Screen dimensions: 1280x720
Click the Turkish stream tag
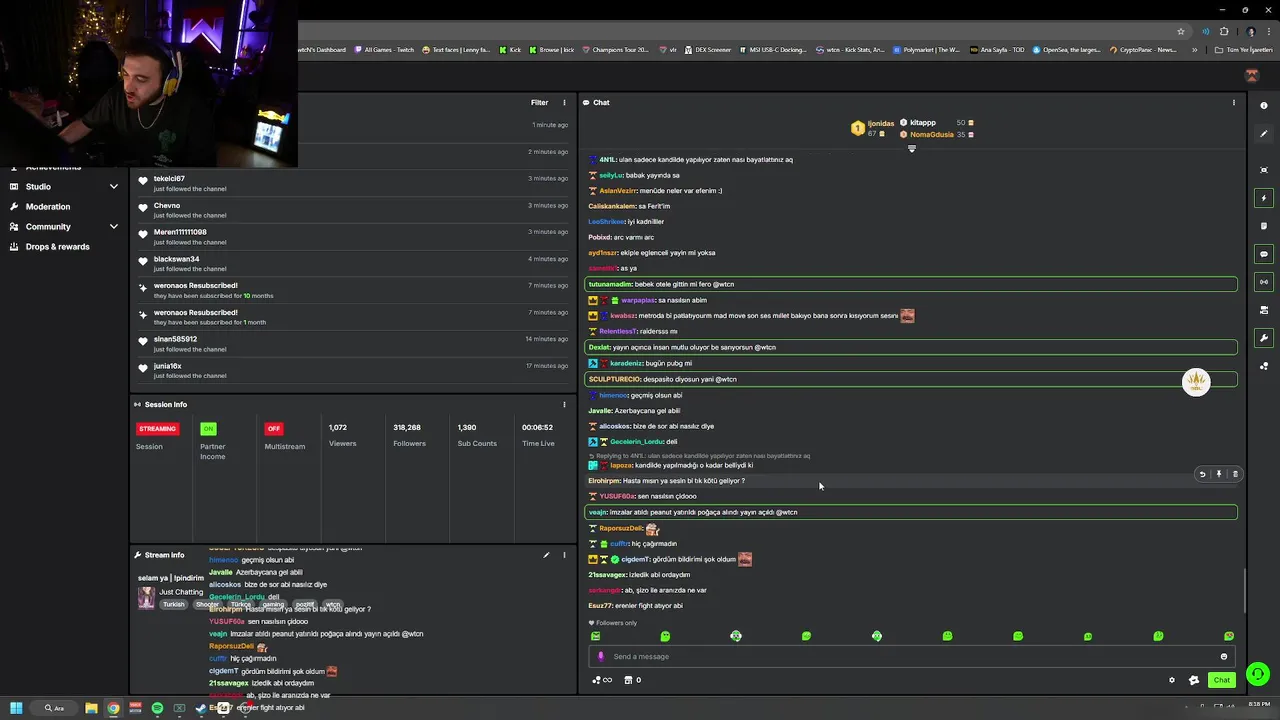[x=174, y=604]
